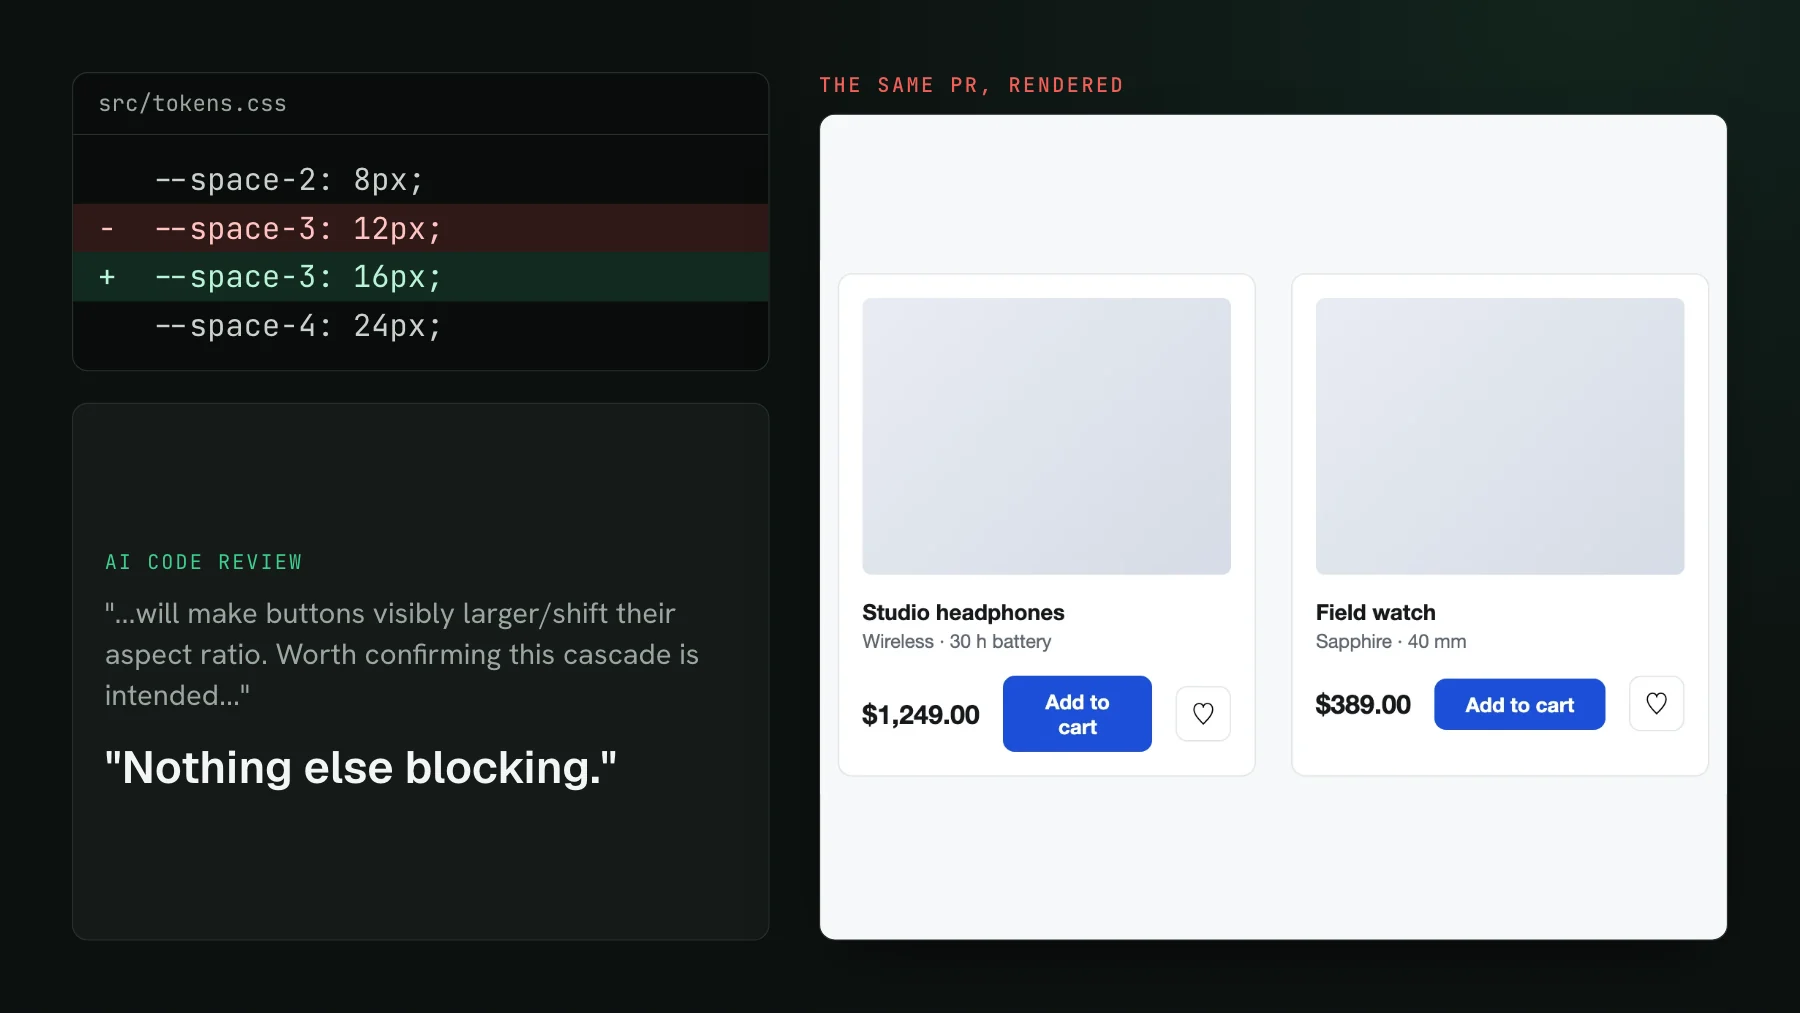Click 'THE SAME PR, RENDERED' heading
Screen dimensions: 1800x1013
[971, 85]
